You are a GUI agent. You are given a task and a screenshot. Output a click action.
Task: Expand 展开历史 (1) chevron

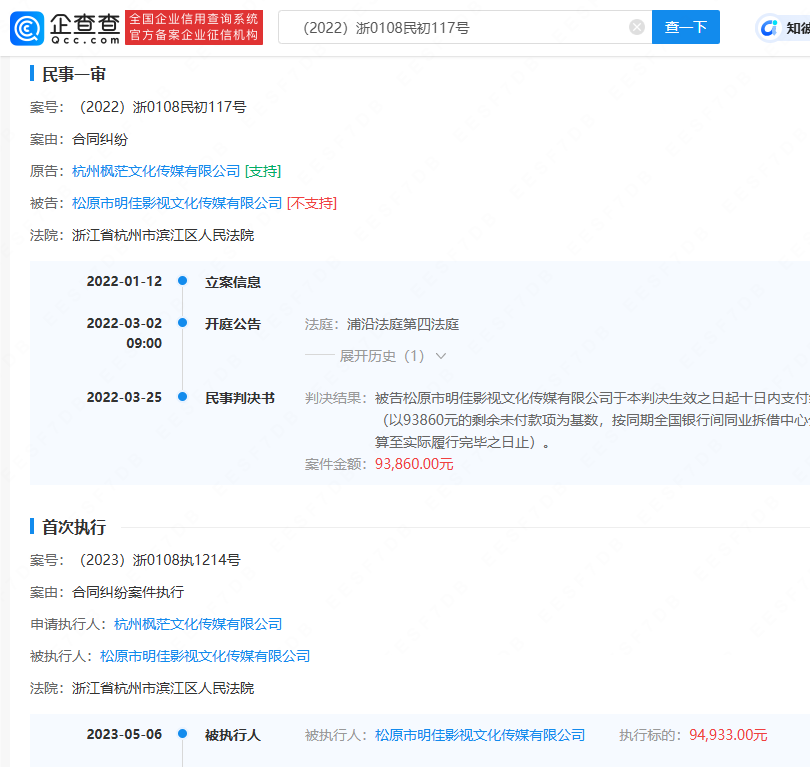click(x=441, y=356)
